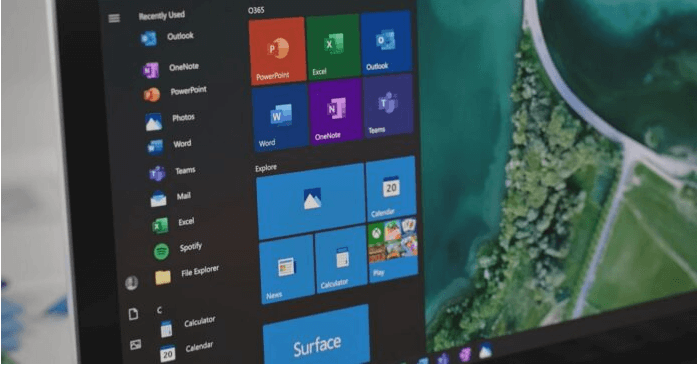
Task: Click the Surface tile
Action: tap(316, 335)
